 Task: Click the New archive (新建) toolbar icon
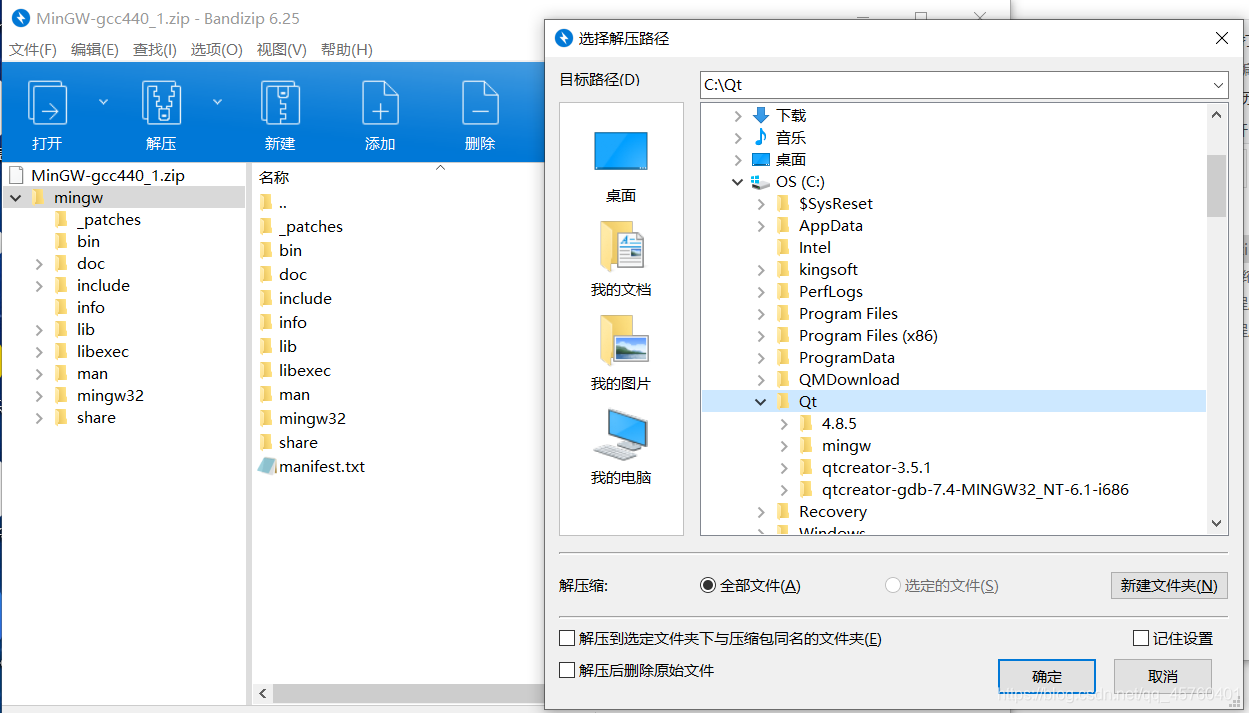click(280, 103)
